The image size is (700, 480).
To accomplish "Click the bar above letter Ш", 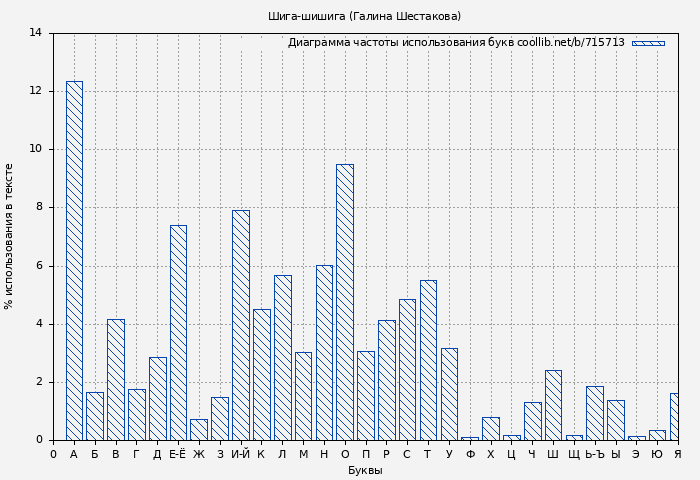I will tap(553, 405).
